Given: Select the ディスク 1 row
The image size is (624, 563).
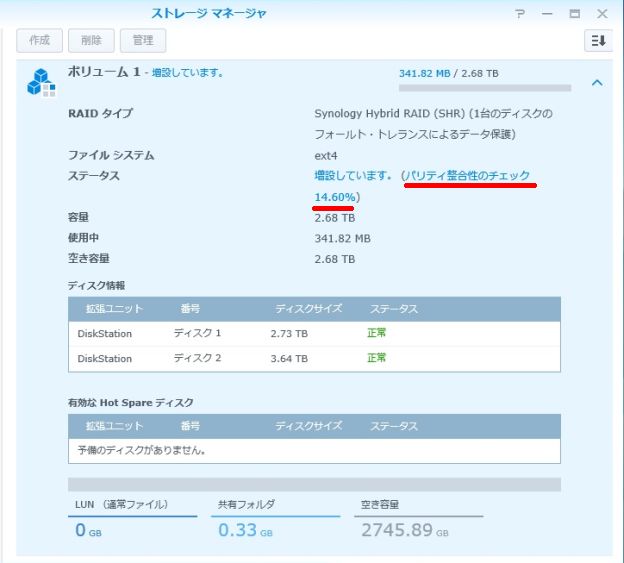Looking at the screenshot, I should point(314,333).
